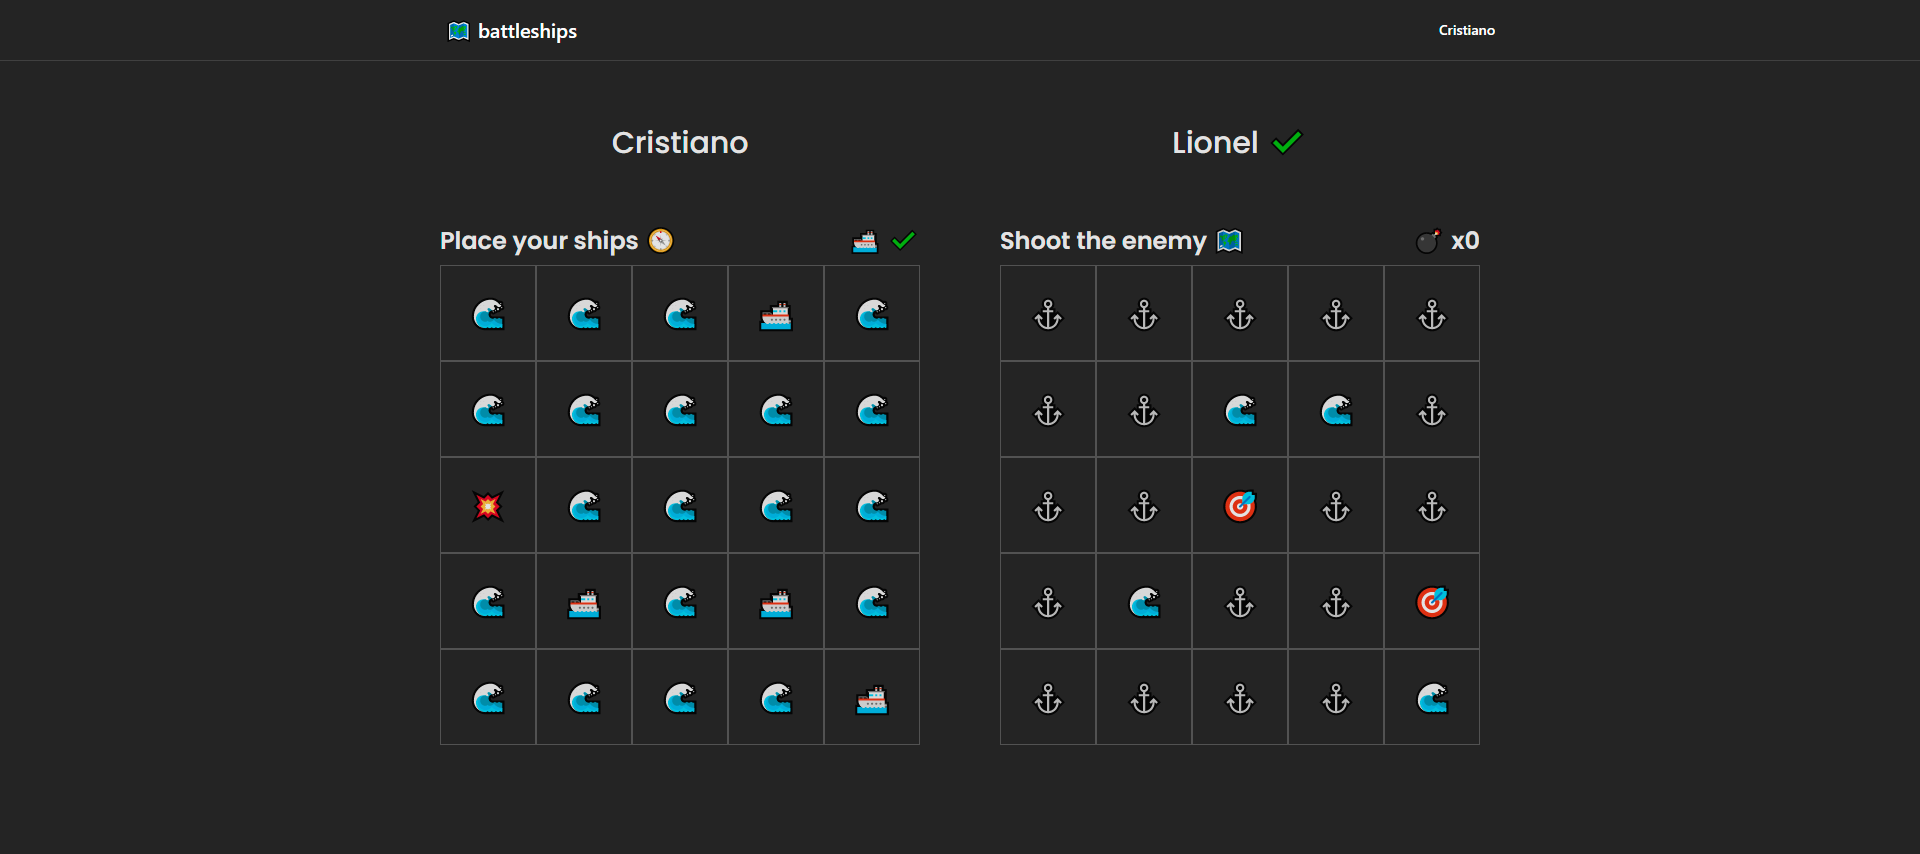This screenshot has width=1920, height=854.
Task: Click wave miss in enemy row two, third column
Action: [1240, 410]
